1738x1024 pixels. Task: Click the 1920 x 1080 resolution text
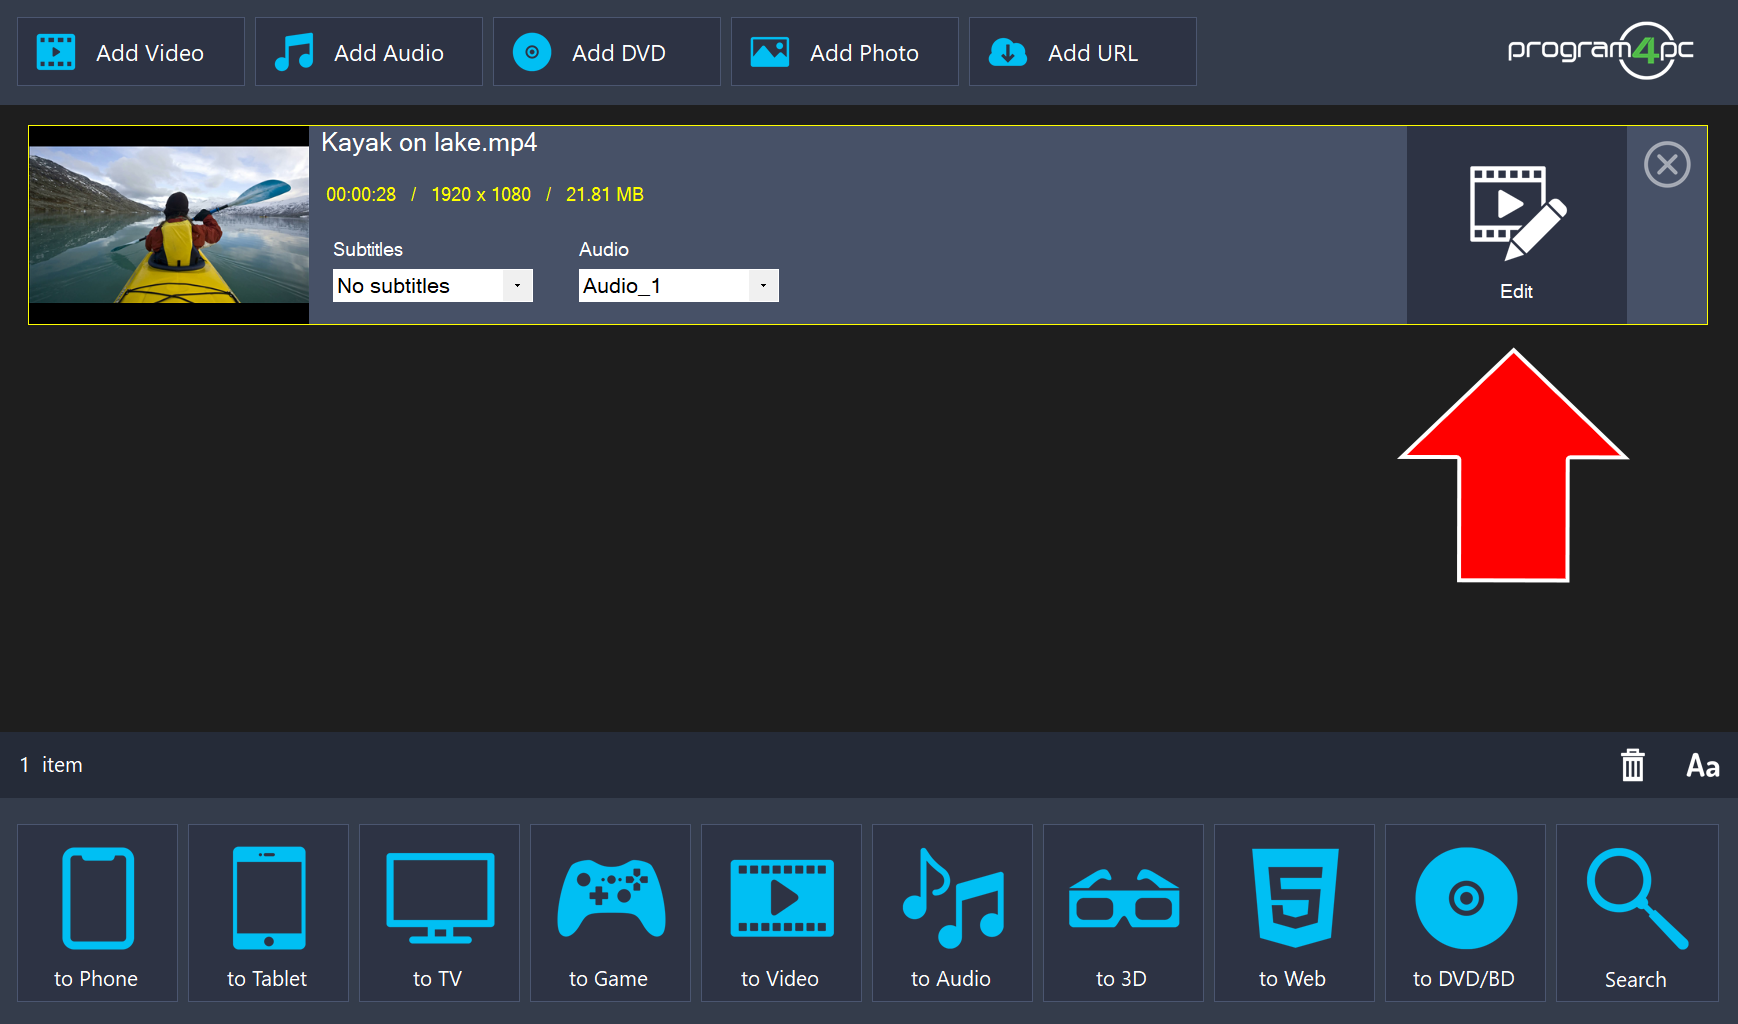pyautogui.click(x=481, y=195)
